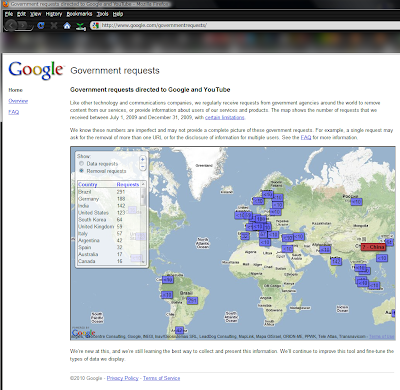Select the Removal requests radio button

[81, 171]
